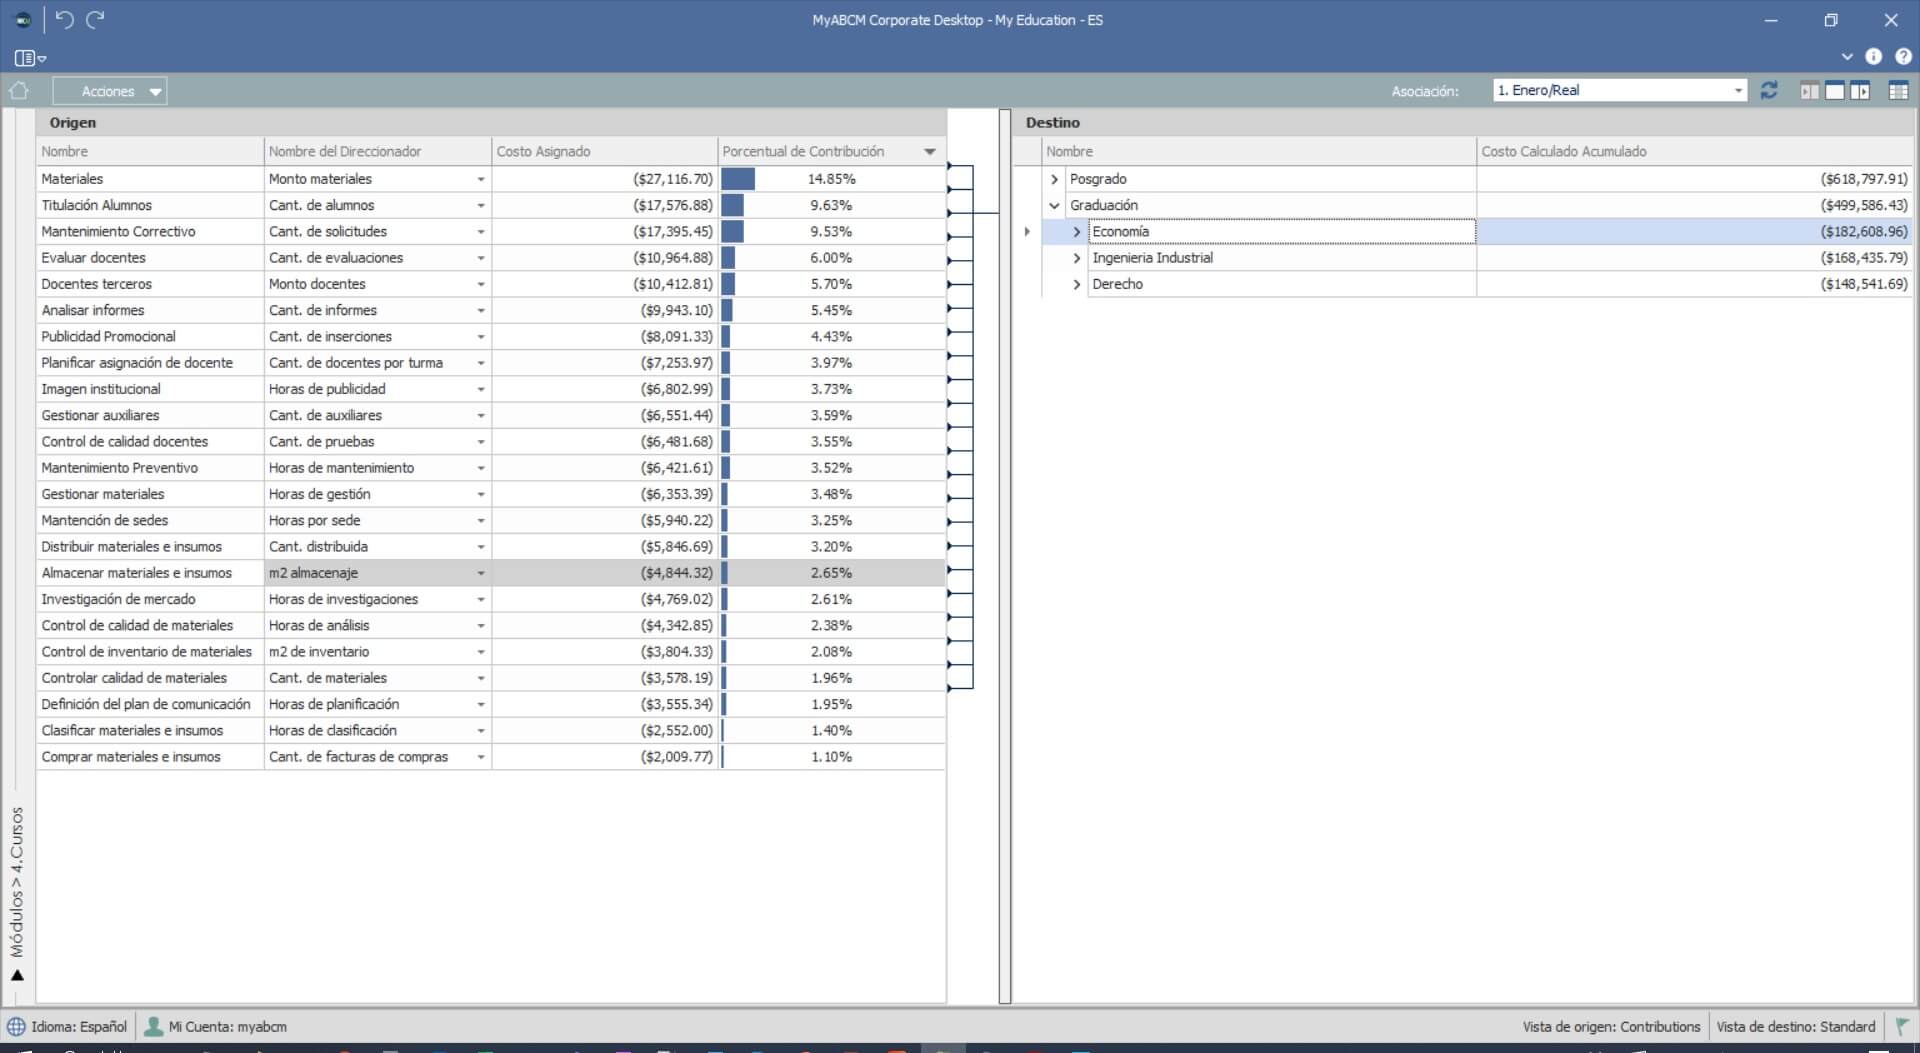Viewport: 1920px width, 1053px height.
Task: Show only the left origin panel
Action: [1809, 91]
